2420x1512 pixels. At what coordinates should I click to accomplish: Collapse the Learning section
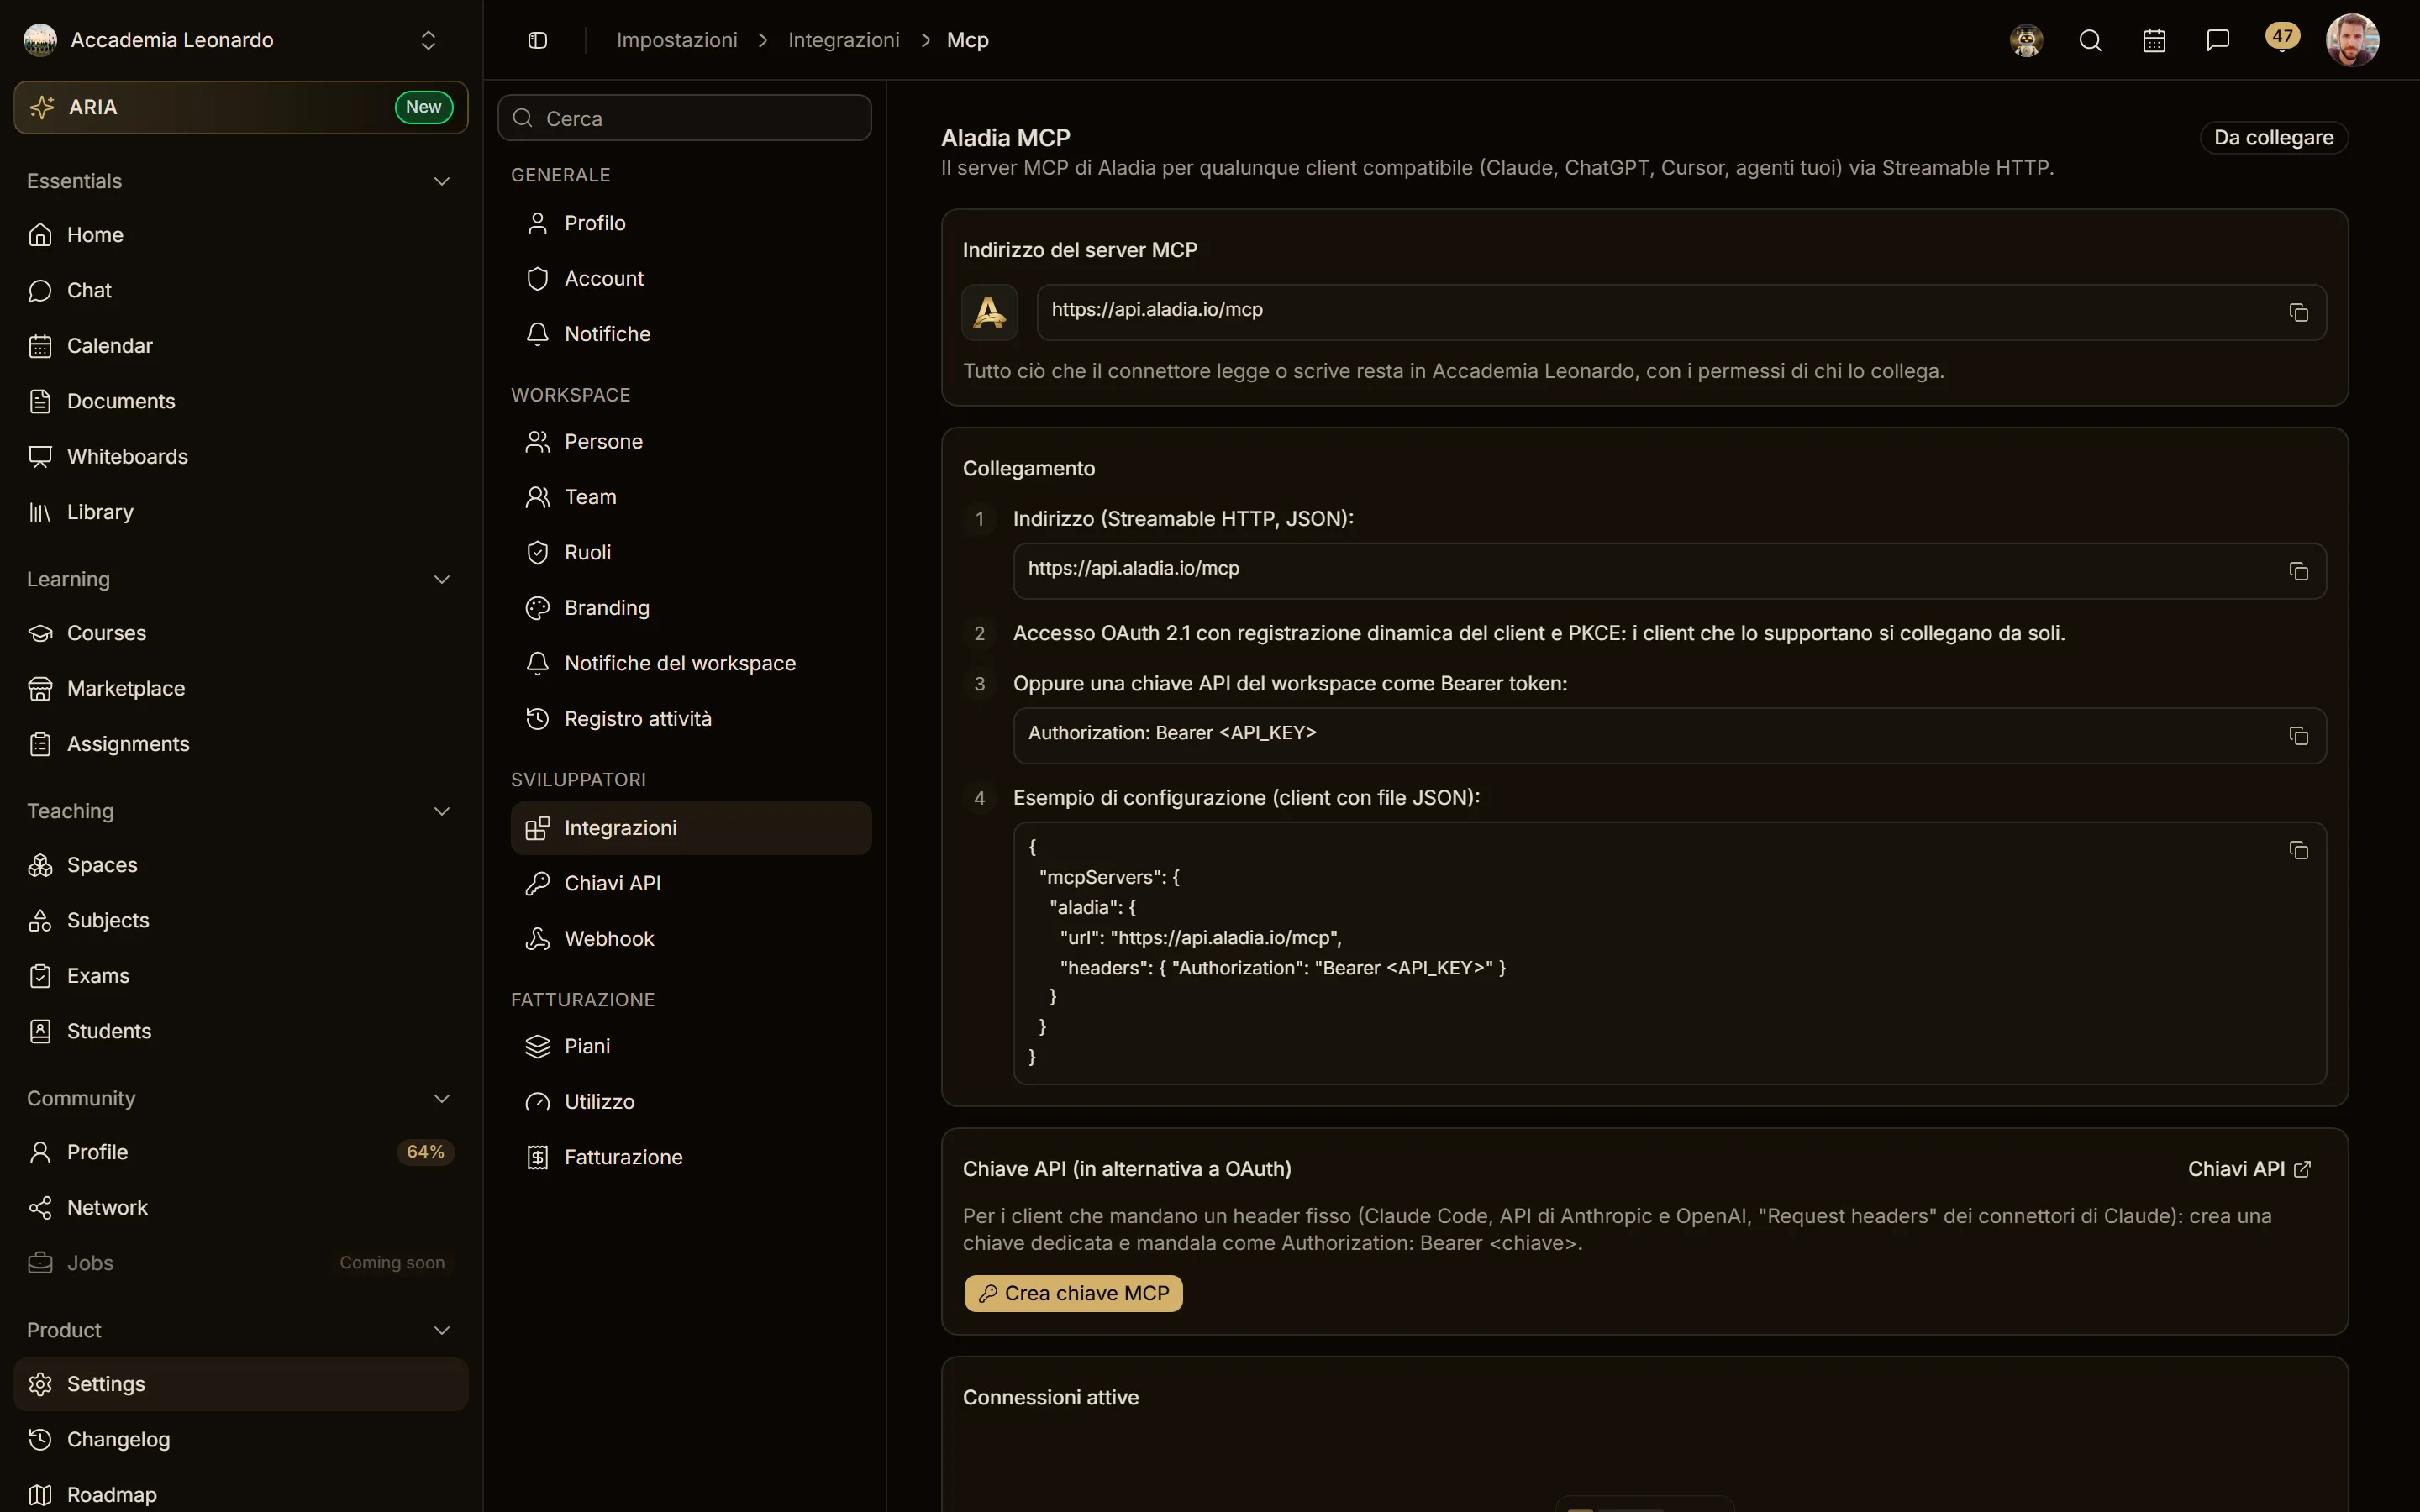(441, 579)
